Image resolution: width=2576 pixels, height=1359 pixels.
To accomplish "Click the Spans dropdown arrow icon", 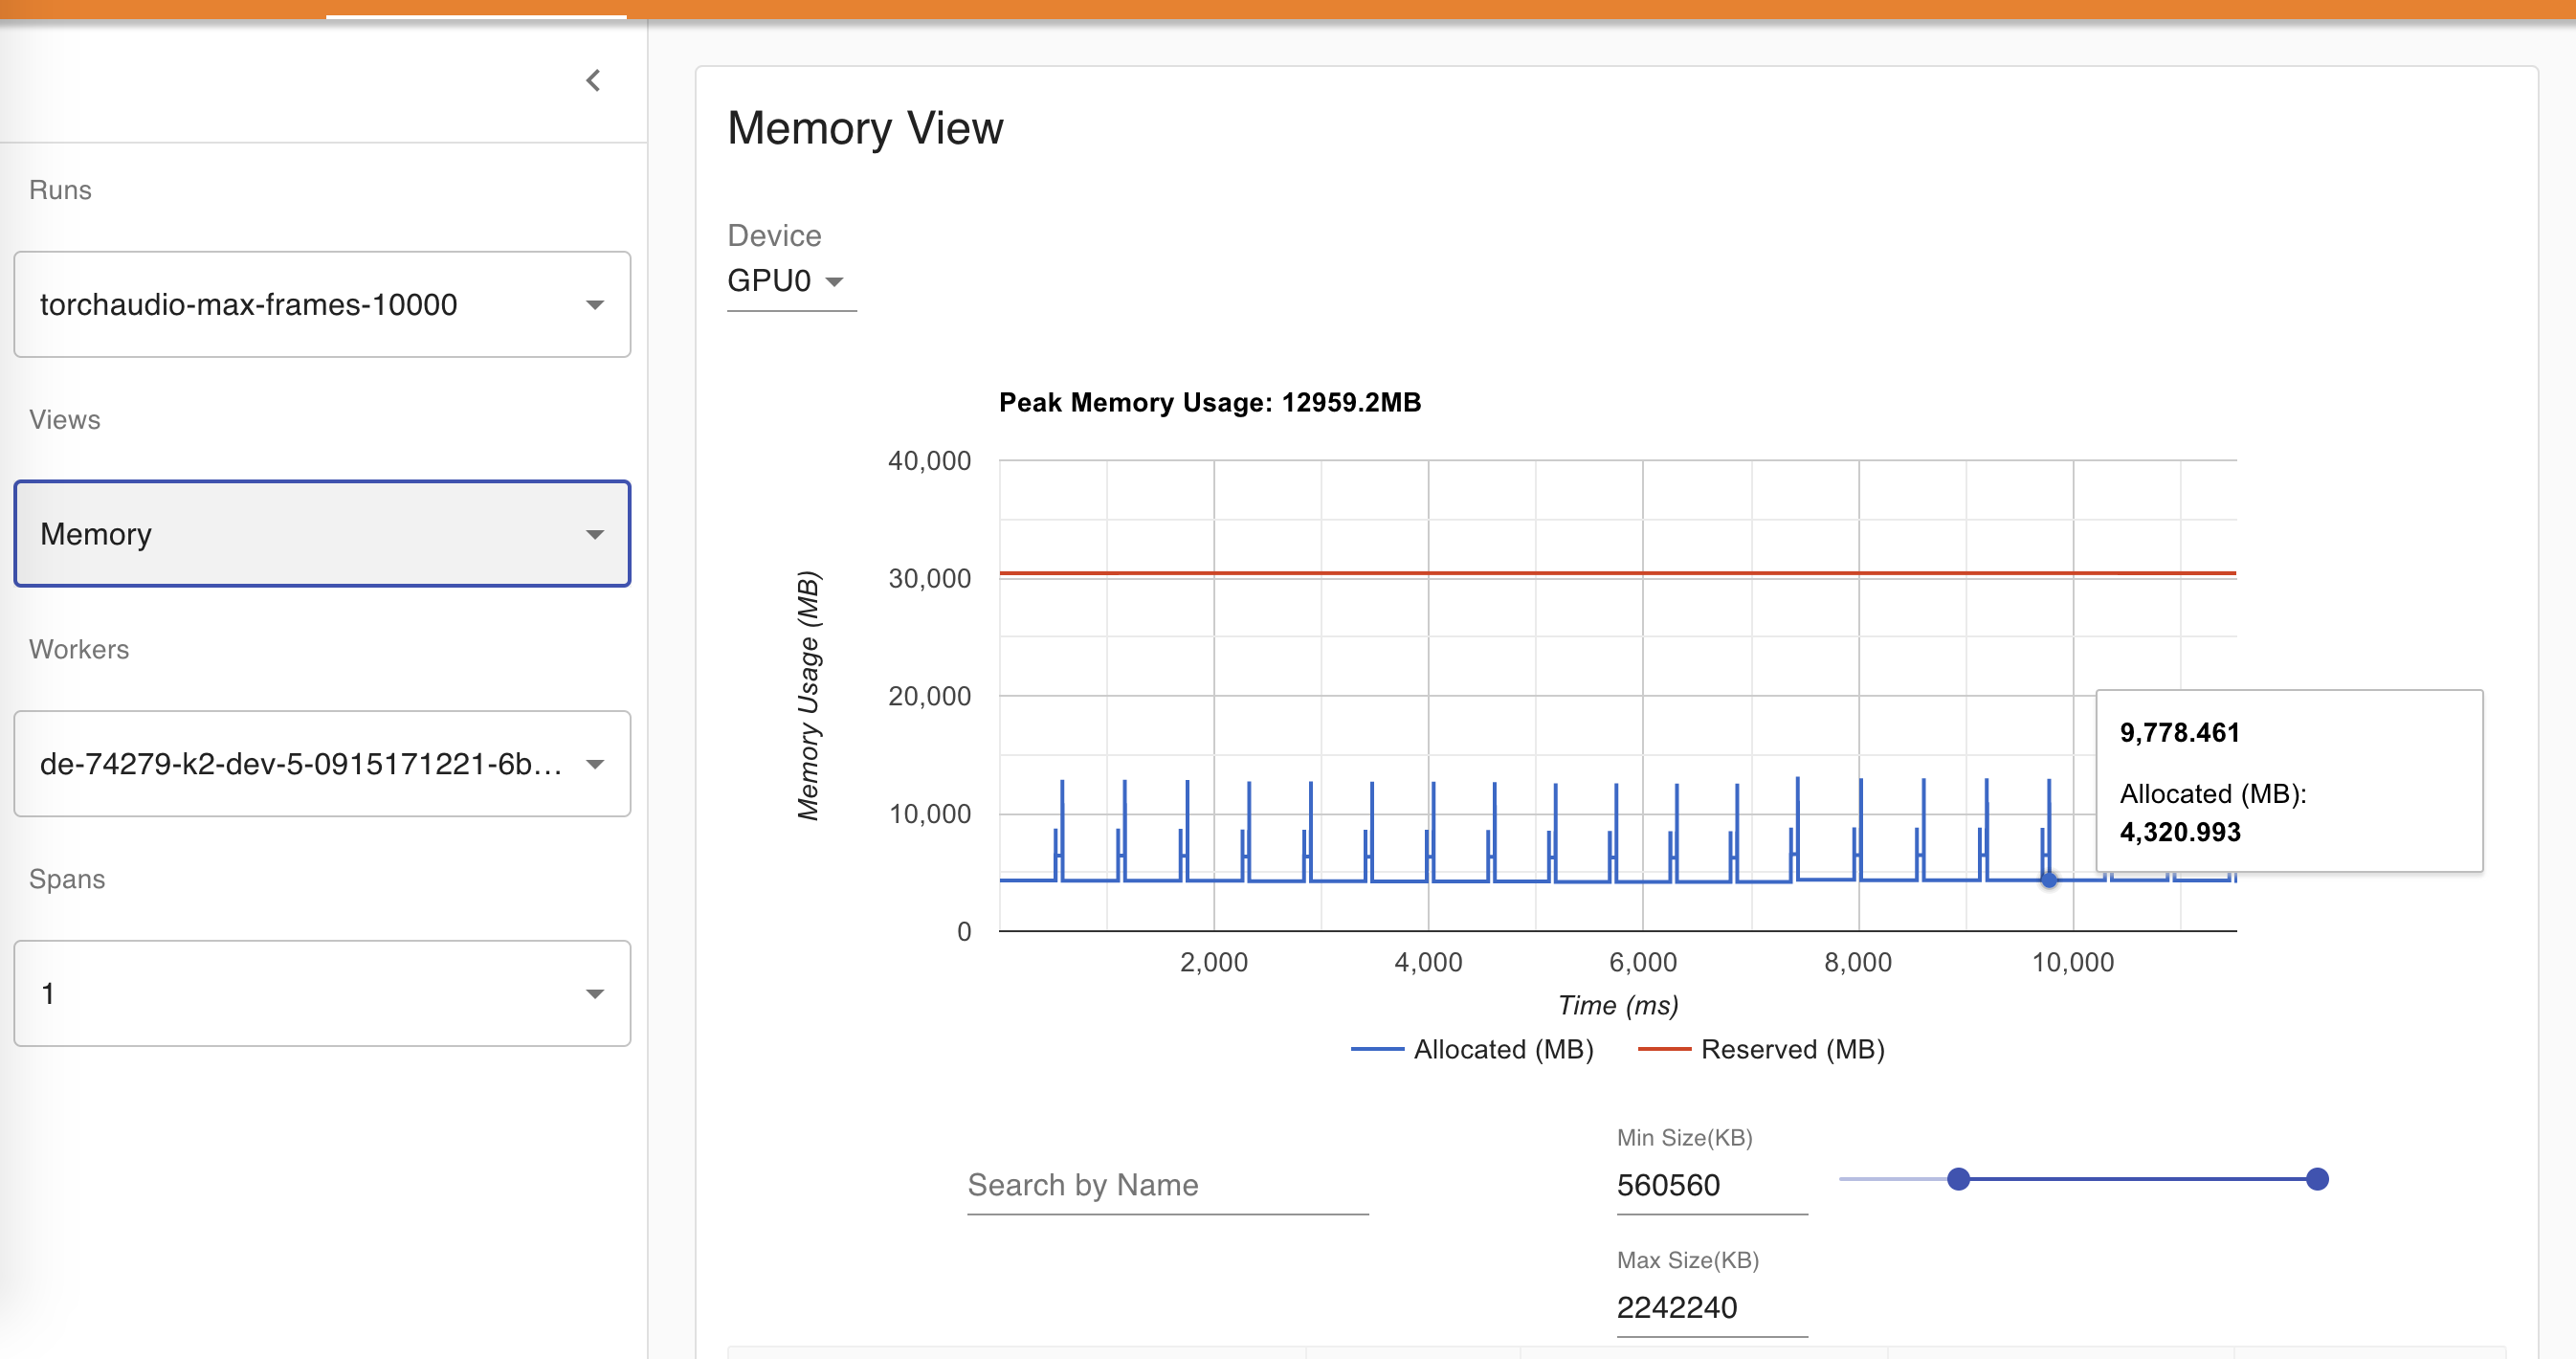I will click(x=595, y=994).
